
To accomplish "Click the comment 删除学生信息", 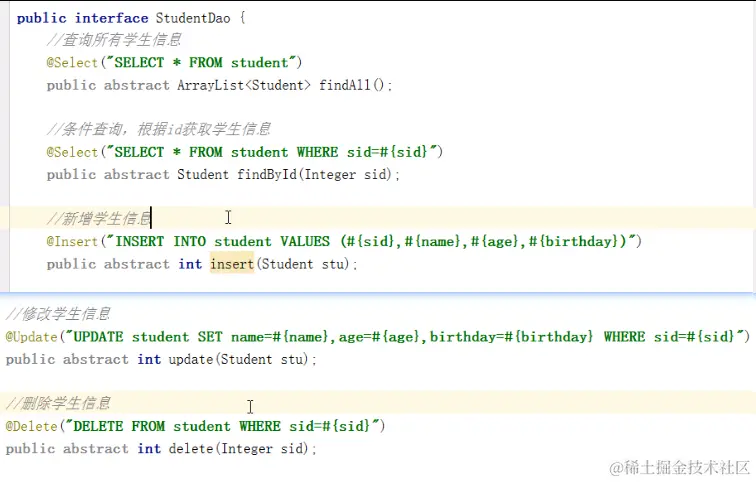I will 58,403.
